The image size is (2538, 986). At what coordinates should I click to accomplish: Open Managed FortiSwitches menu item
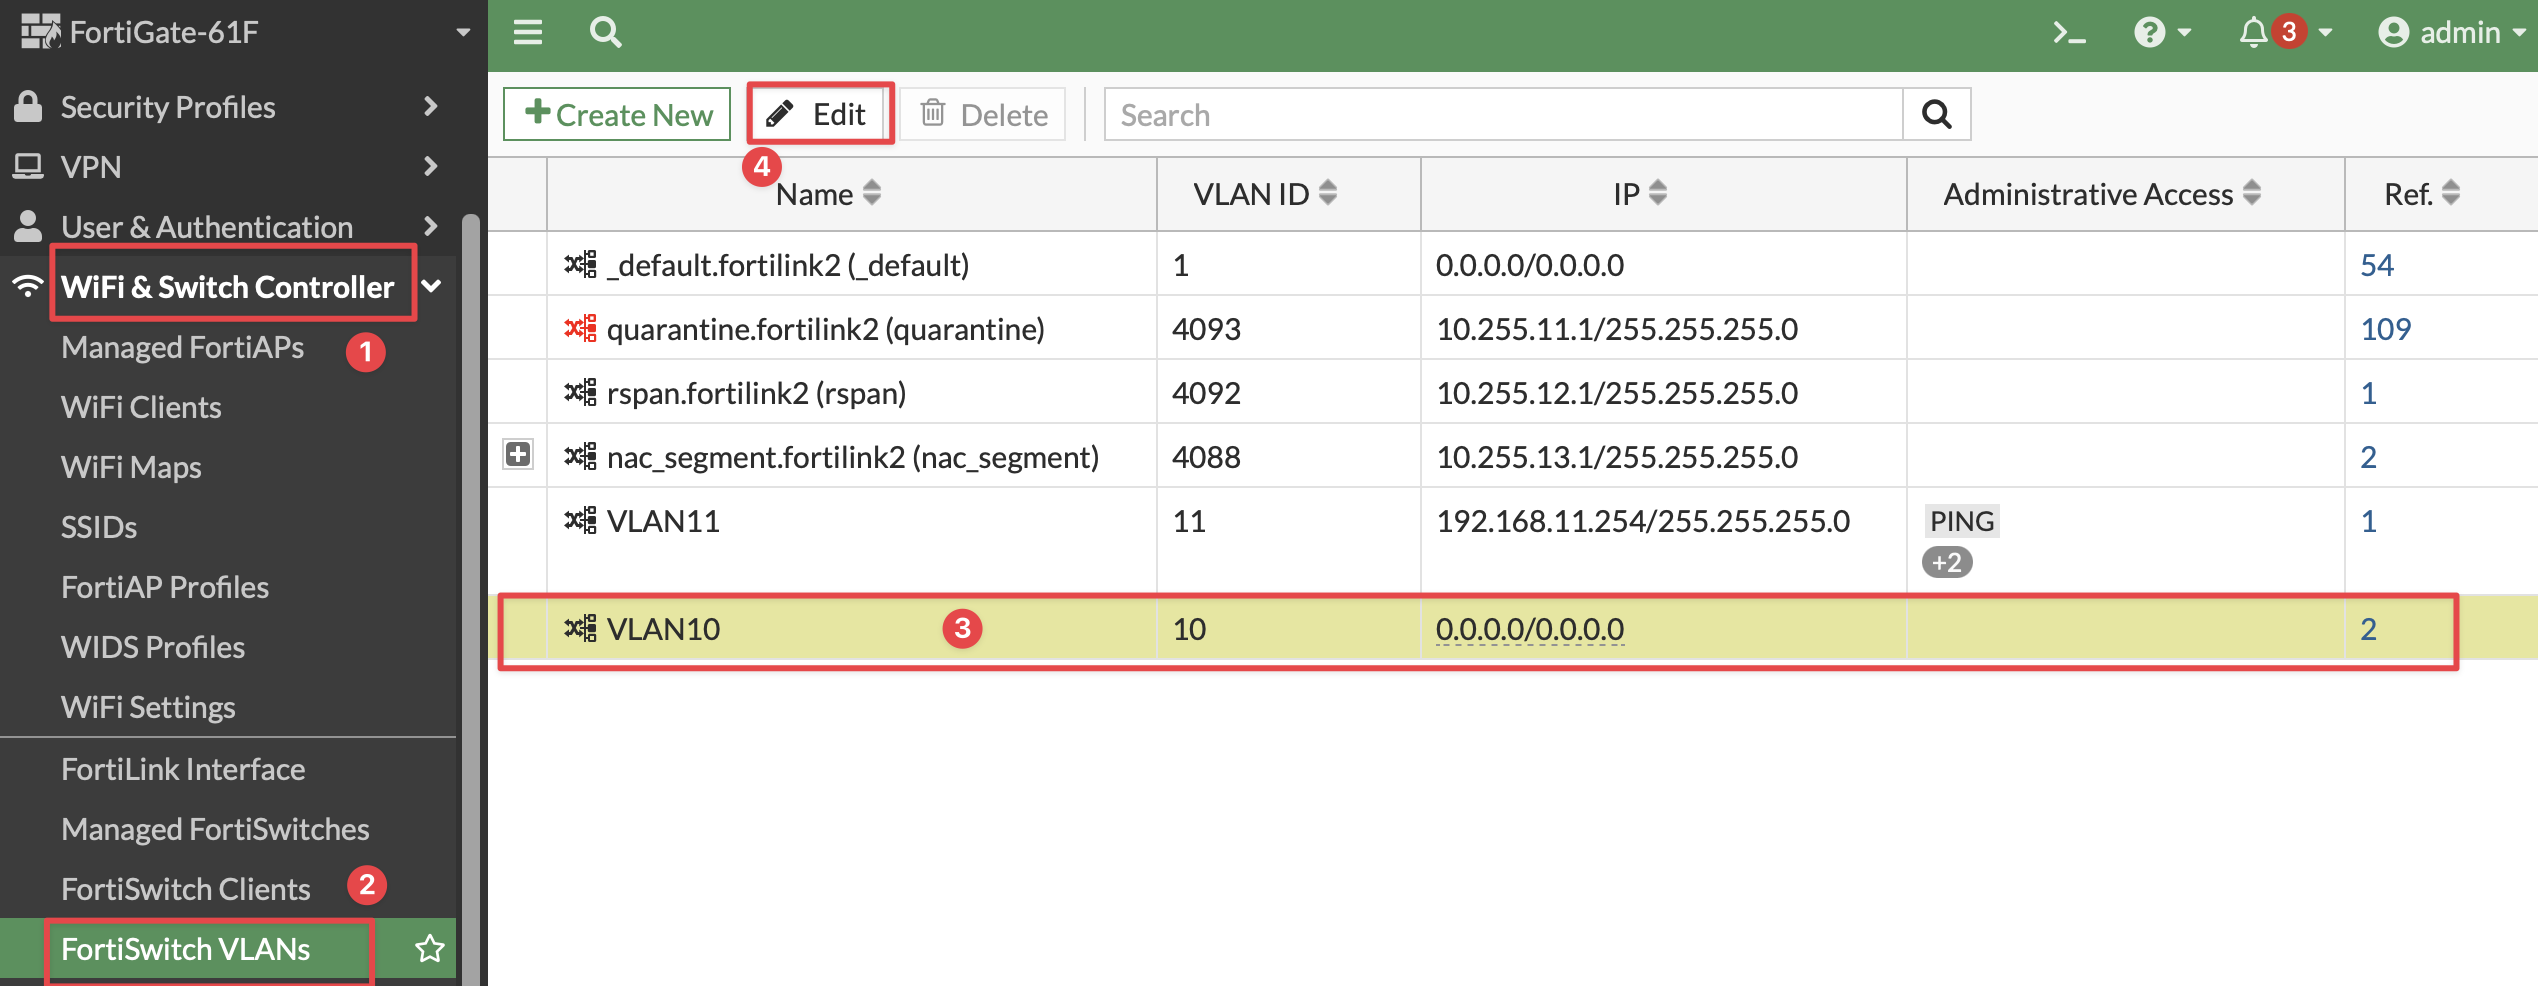click(x=215, y=829)
